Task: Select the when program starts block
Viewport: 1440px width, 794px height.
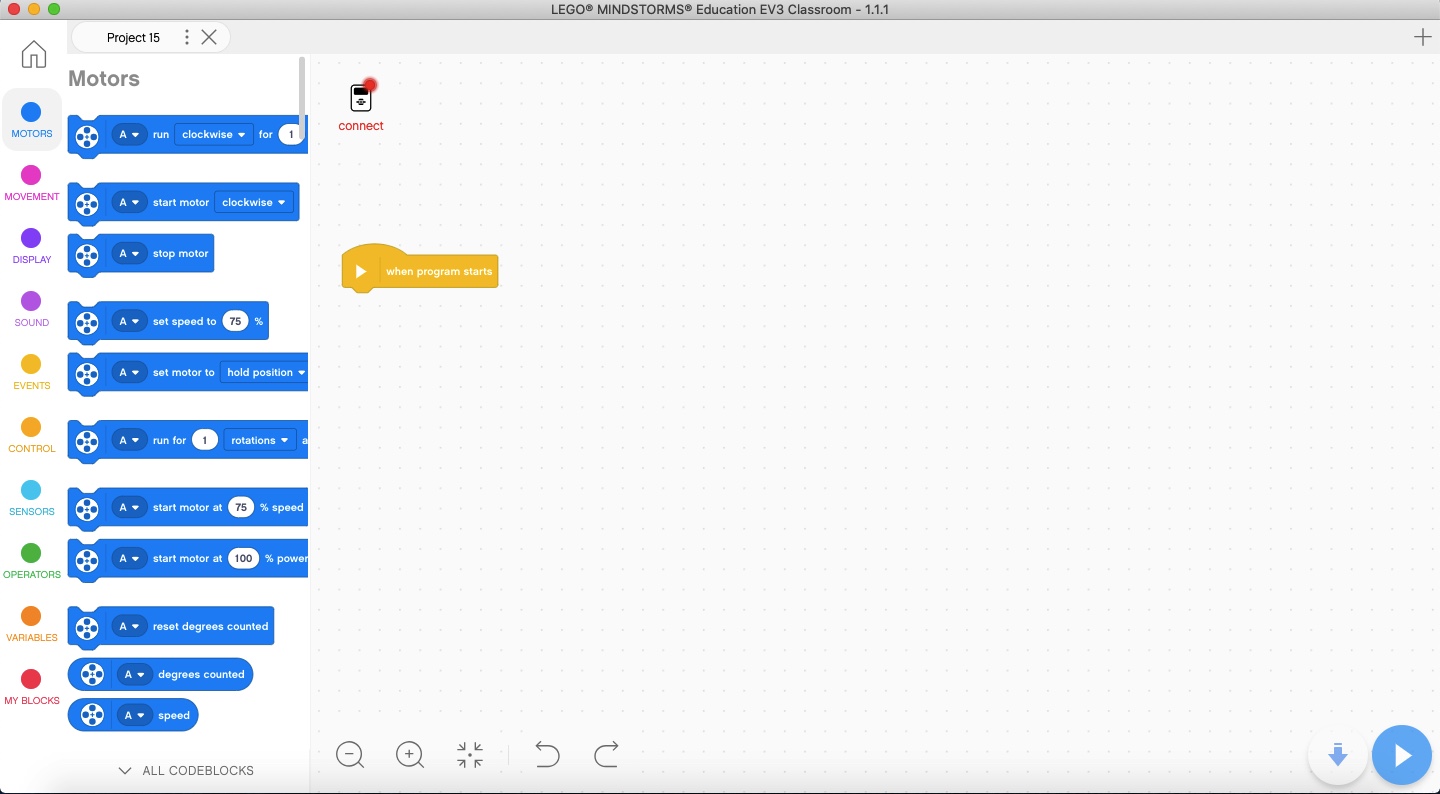Action: point(420,270)
